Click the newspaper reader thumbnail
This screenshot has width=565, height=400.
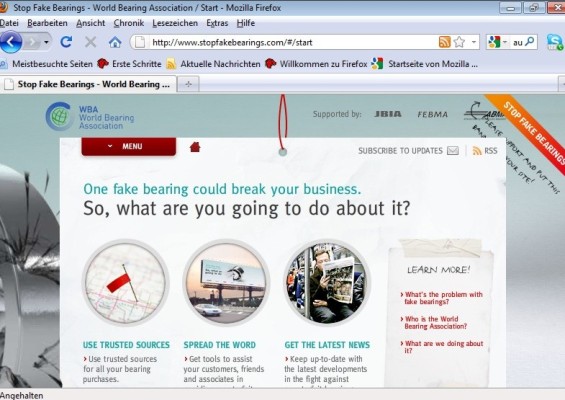point(328,283)
